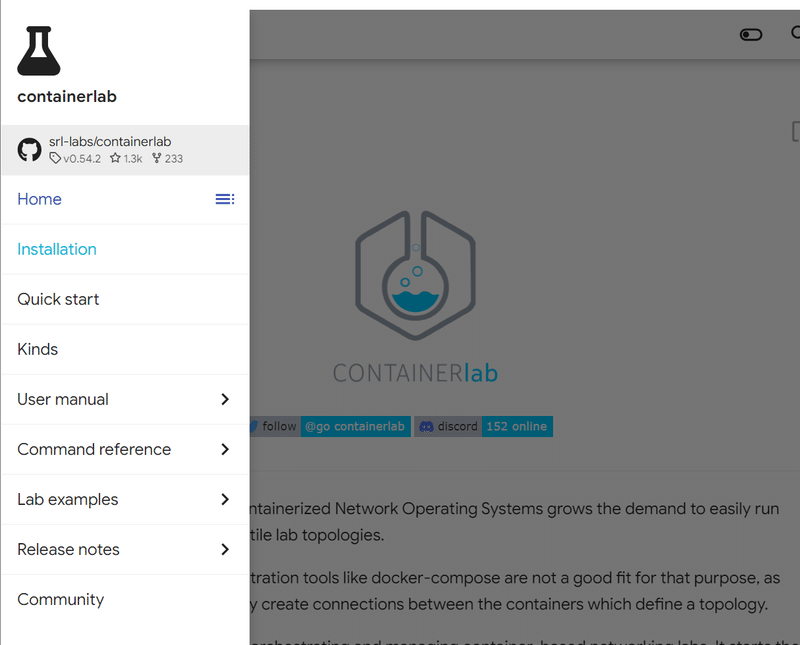Screen dimensions: 800x645
Task: Click the repository fork icon showing 233
Action: tap(167, 158)
